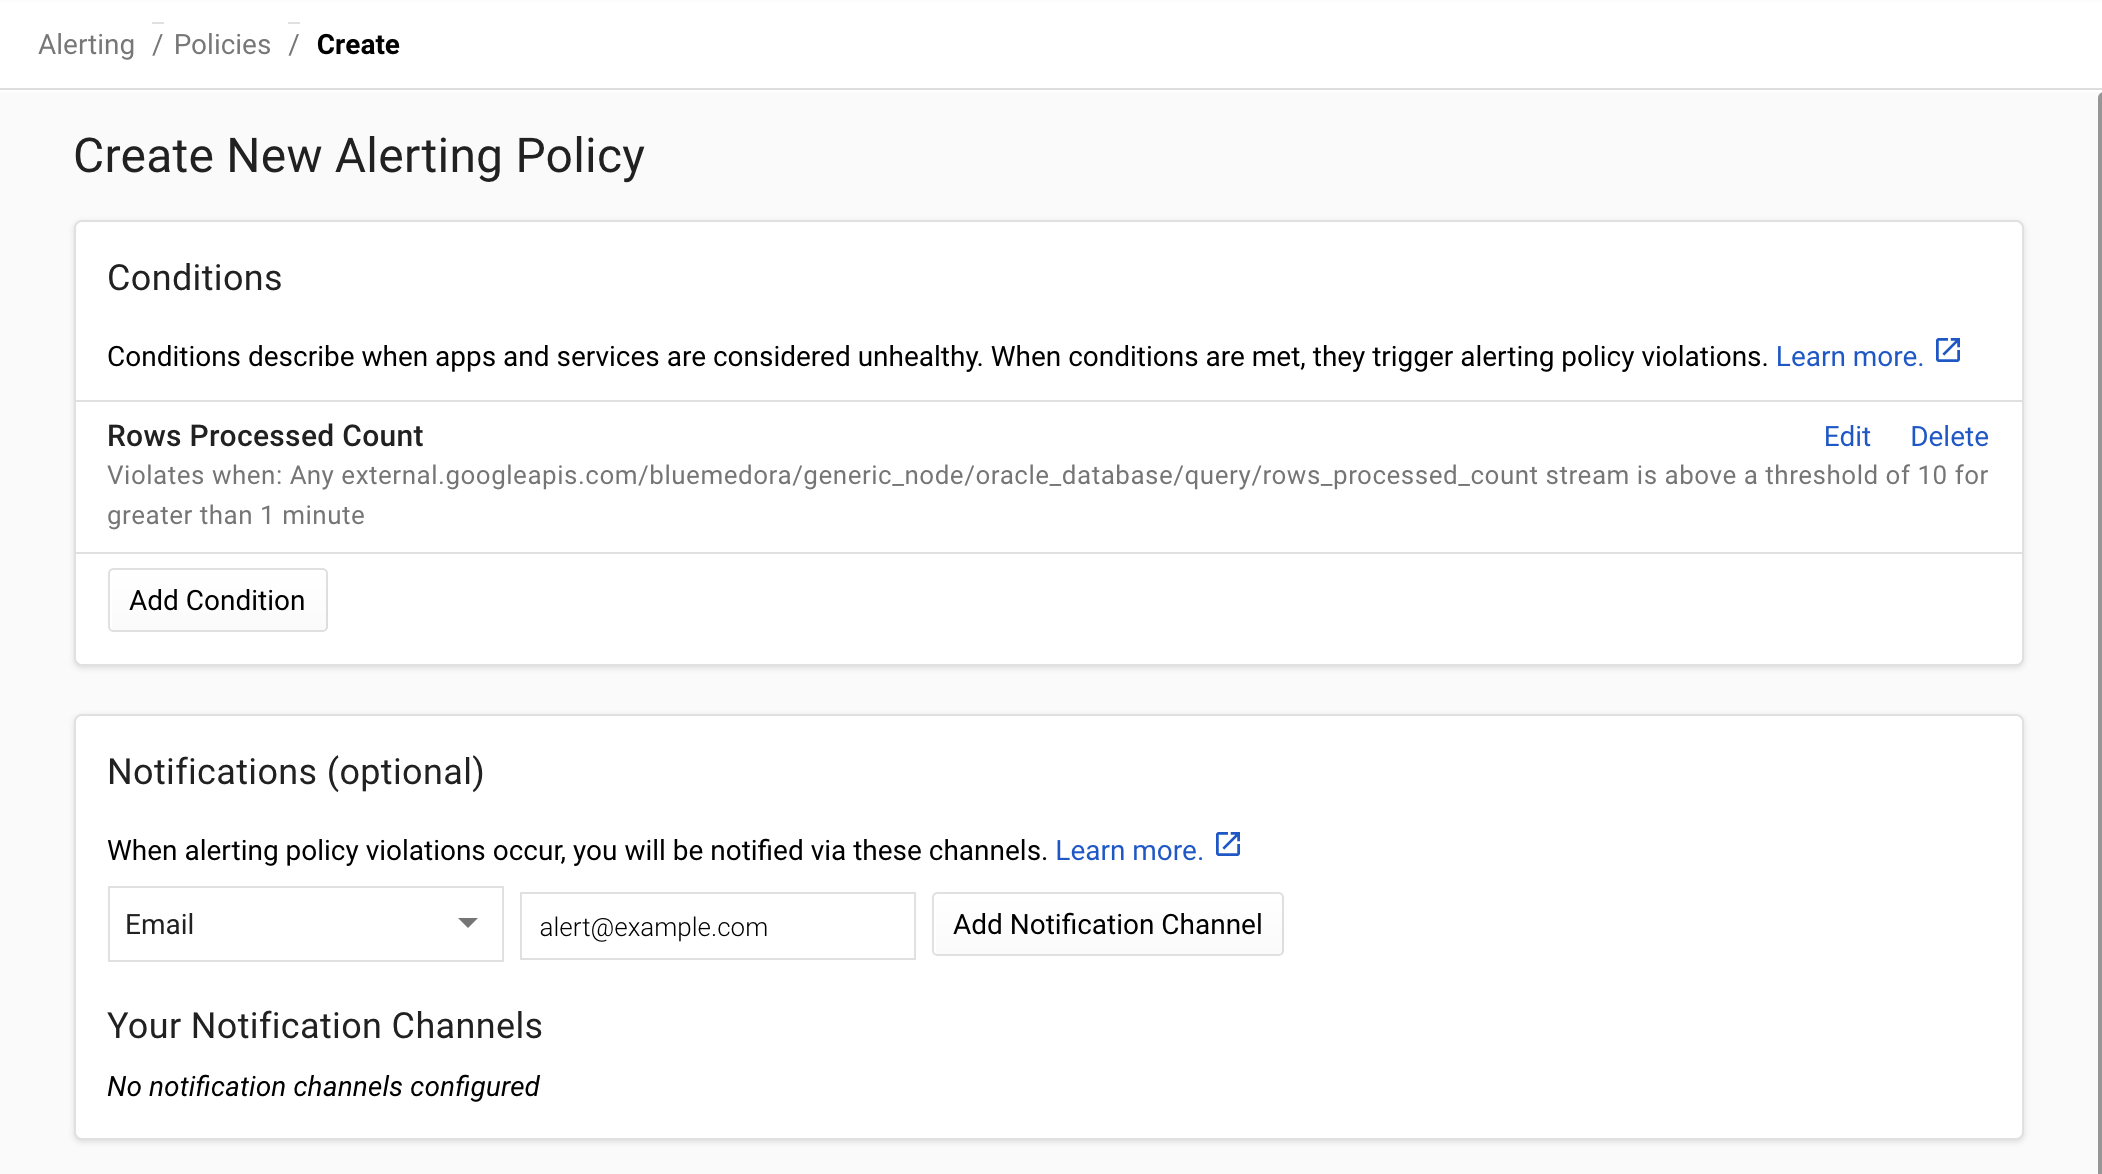2102x1174 pixels.
Task: Select the Create breadcrumb item
Action: coord(358,45)
